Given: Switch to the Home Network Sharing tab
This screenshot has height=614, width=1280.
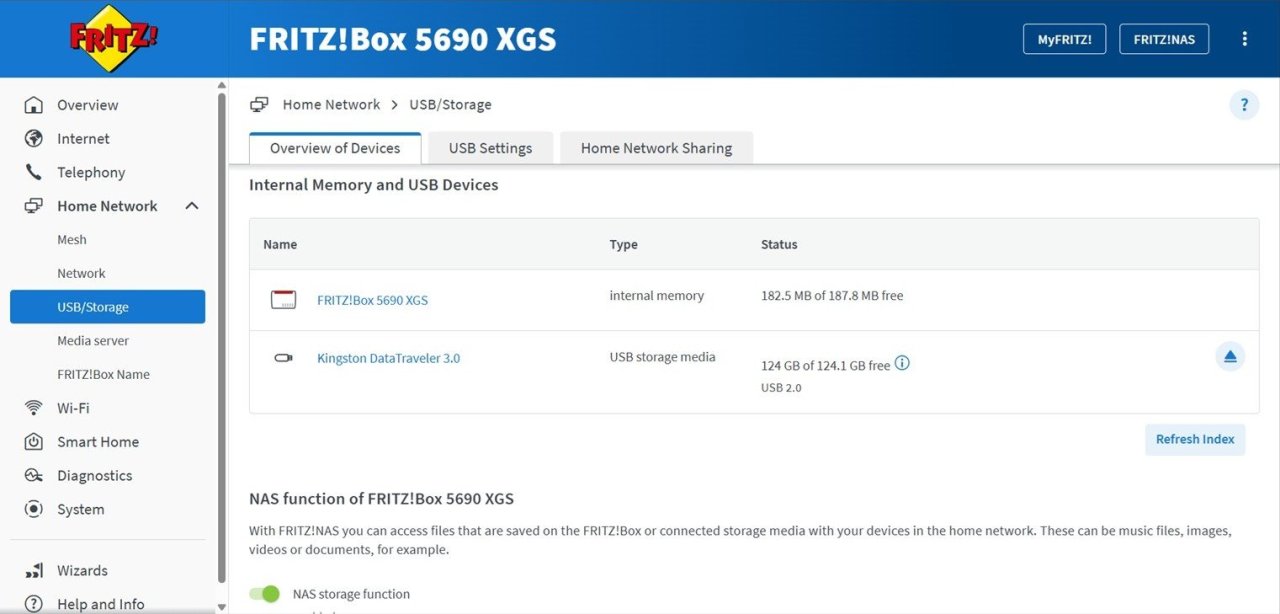Looking at the screenshot, I should click(656, 148).
